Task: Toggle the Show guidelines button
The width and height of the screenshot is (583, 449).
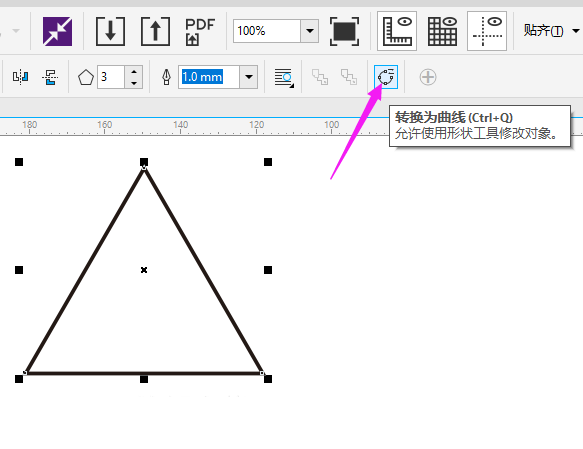Action: pyautogui.click(x=487, y=31)
